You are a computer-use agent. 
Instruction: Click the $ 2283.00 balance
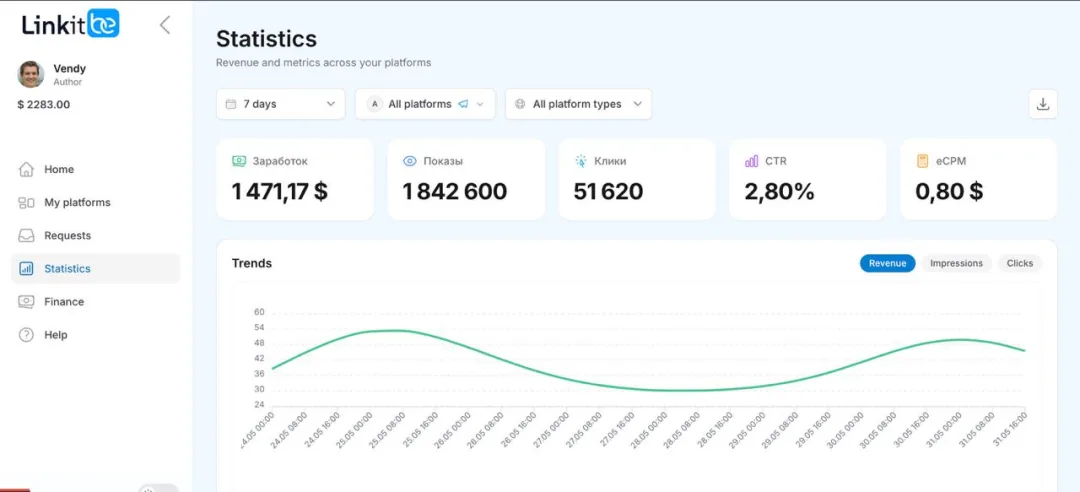coord(43,105)
